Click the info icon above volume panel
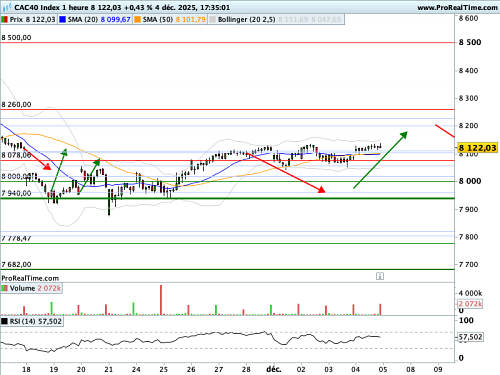The width and height of the screenshot is (500, 375). (x=380, y=276)
